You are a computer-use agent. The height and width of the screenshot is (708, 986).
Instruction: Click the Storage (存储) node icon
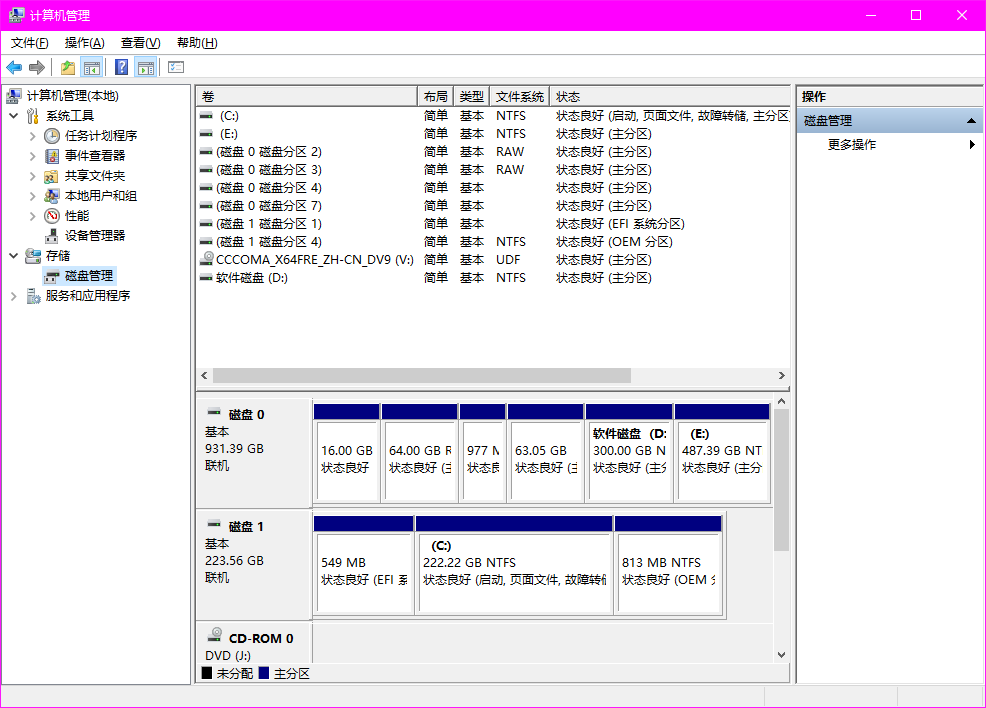[x=33, y=256]
